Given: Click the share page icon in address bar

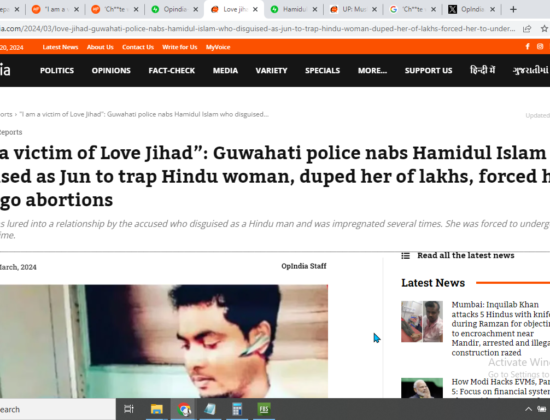Looking at the screenshot, I should point(527,29).
